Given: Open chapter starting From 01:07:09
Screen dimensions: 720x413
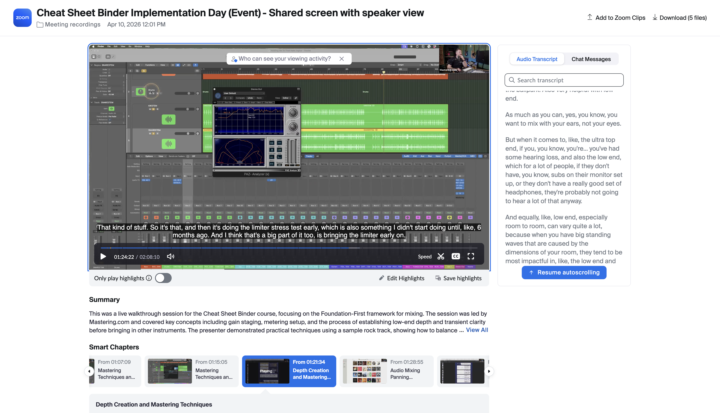Looking at the screenshot, I should tap(115, 371).
